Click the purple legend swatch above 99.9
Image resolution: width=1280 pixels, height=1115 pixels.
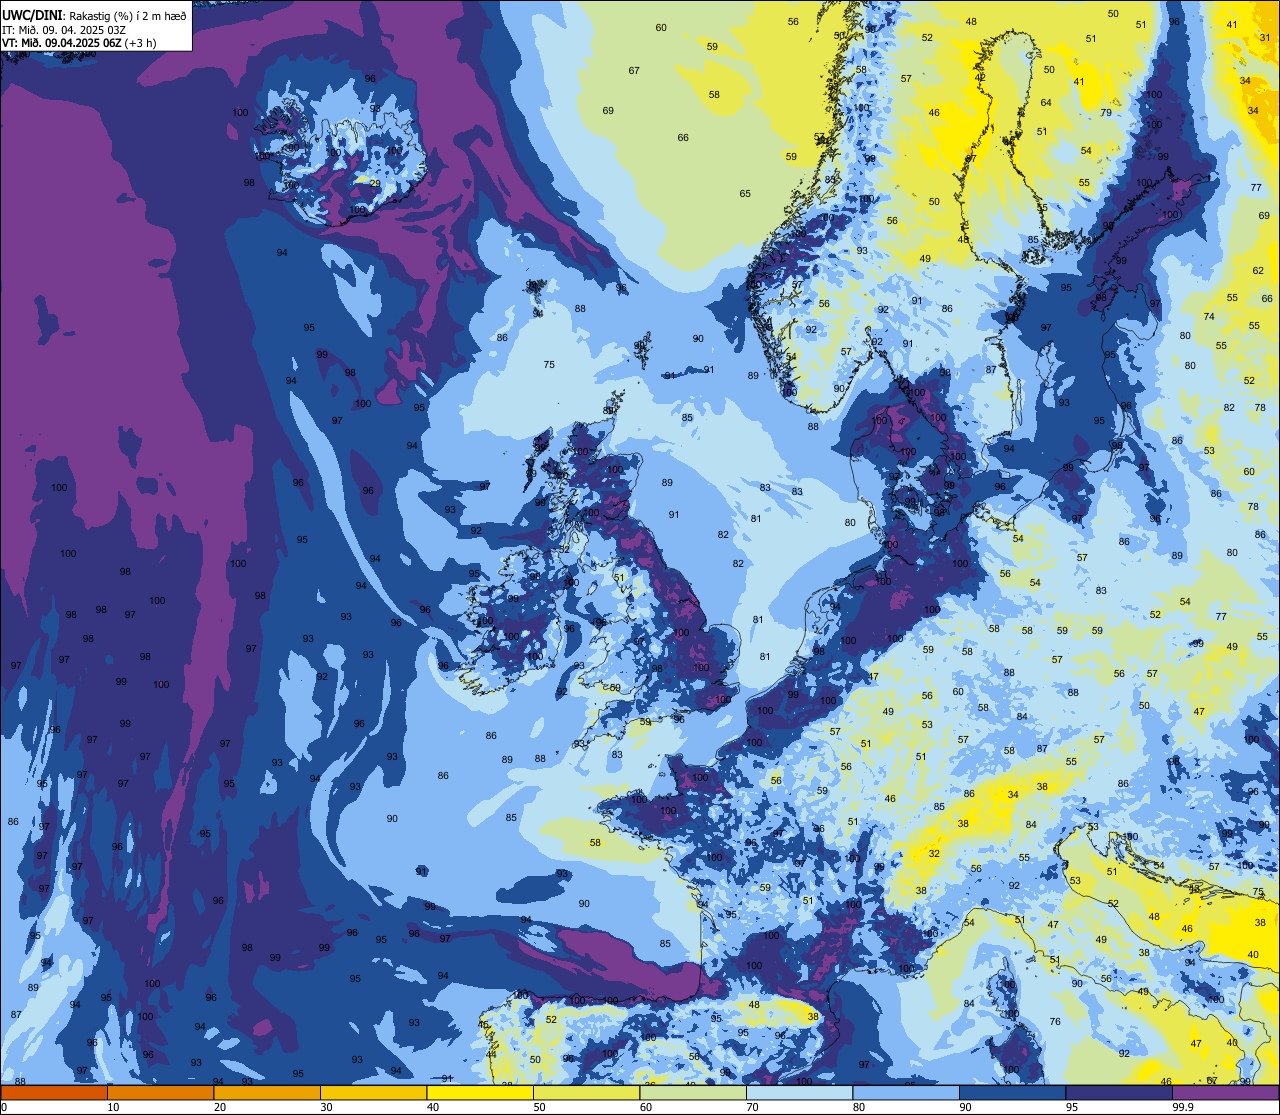[1225, 1093]
